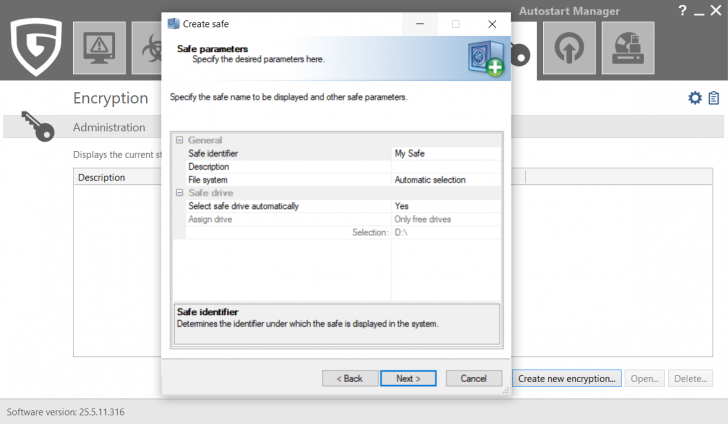728x424 pixels.
Task: Click the disabled Delete... button
Action: [690, 378]
